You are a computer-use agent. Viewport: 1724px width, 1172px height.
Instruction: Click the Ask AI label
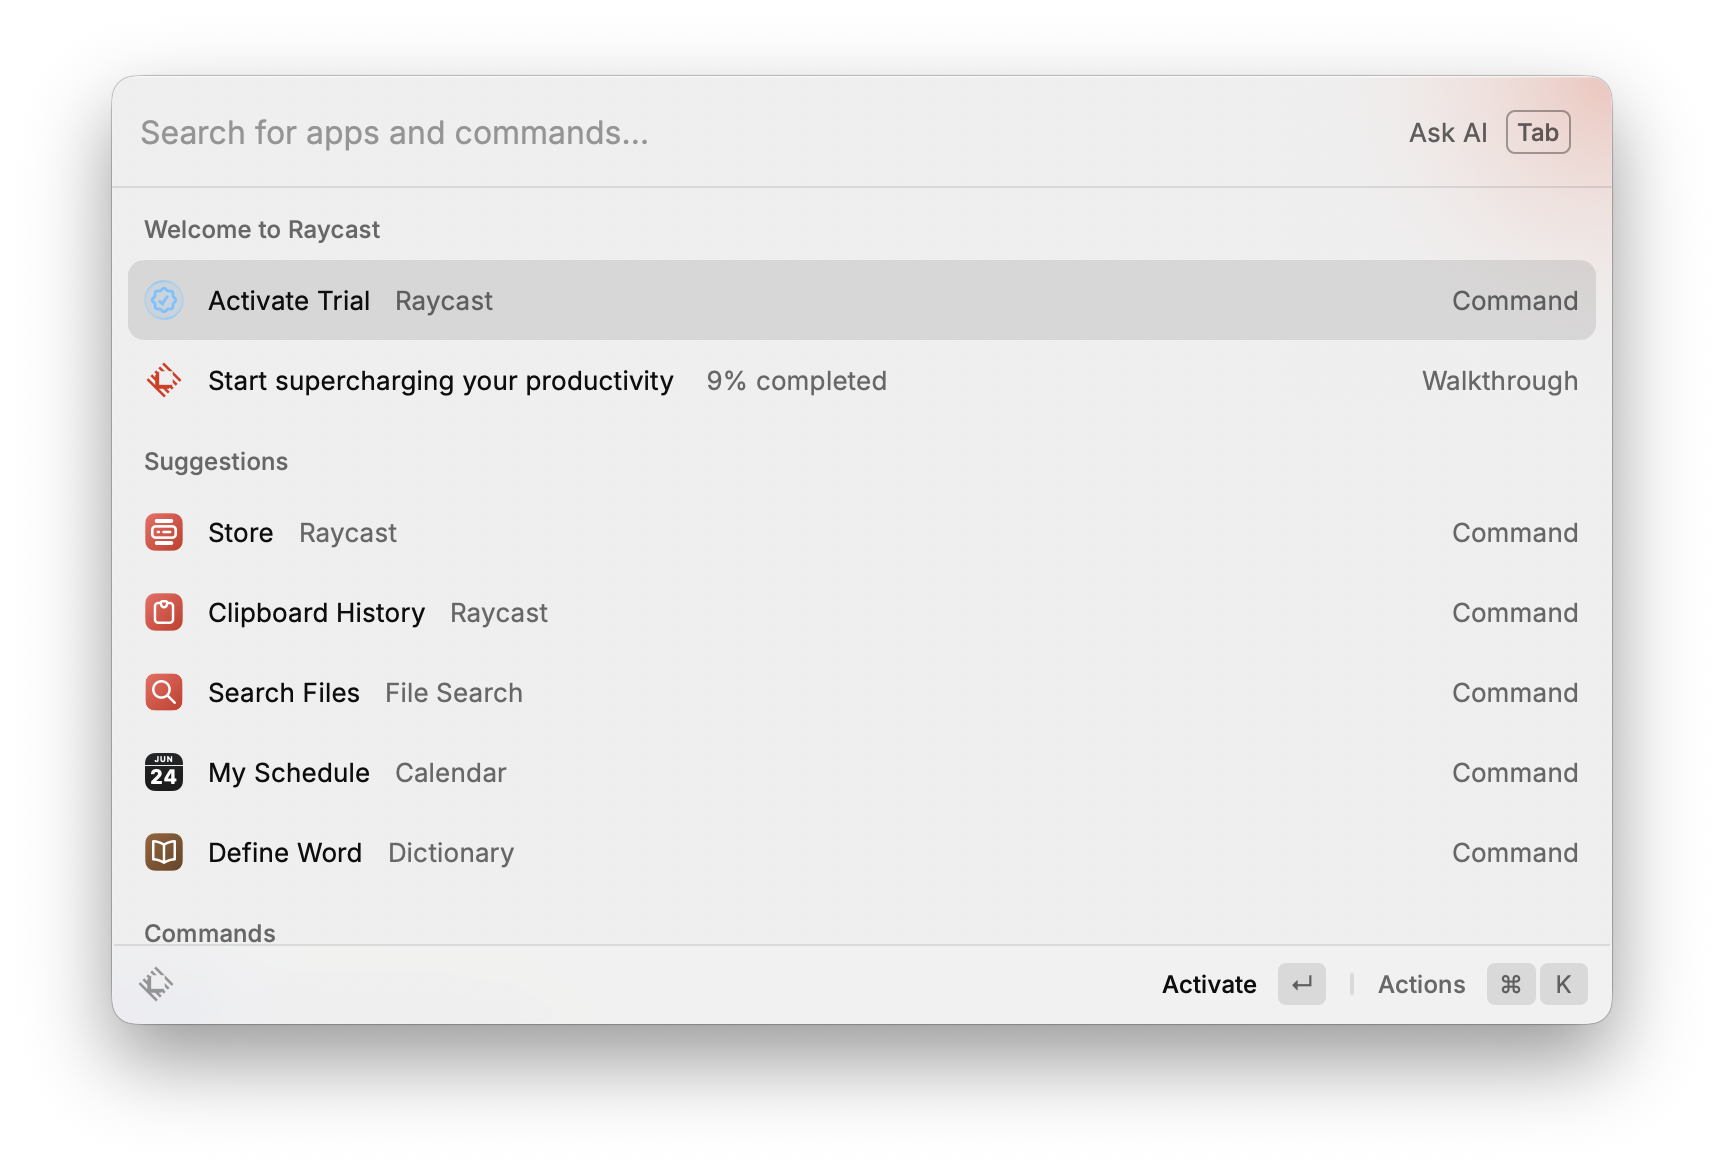coord(1448,133)
